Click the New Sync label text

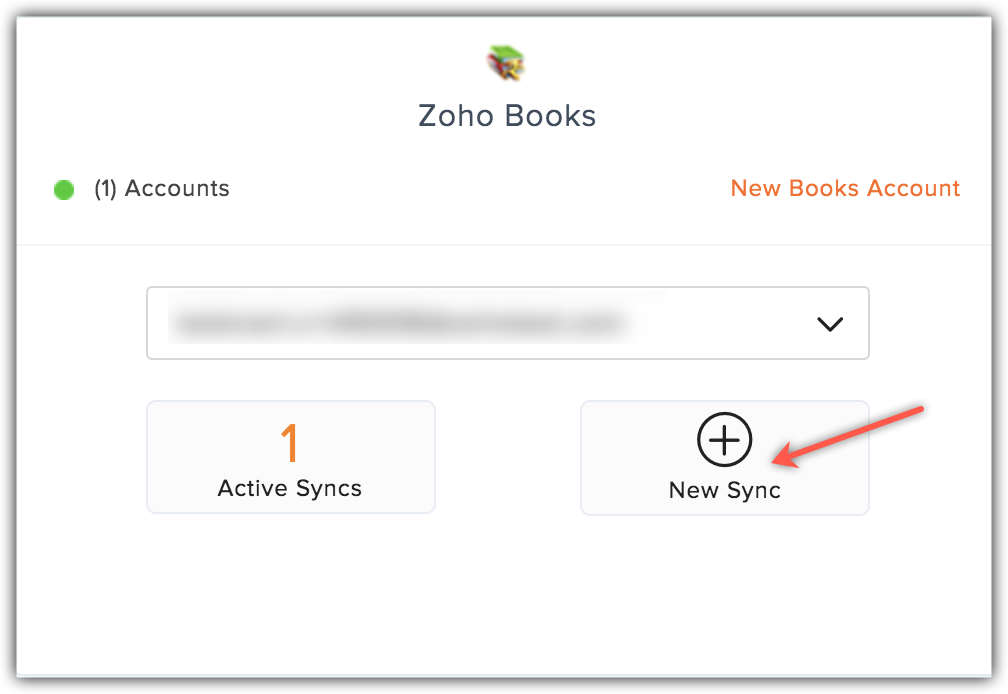(x=724, y=490)
